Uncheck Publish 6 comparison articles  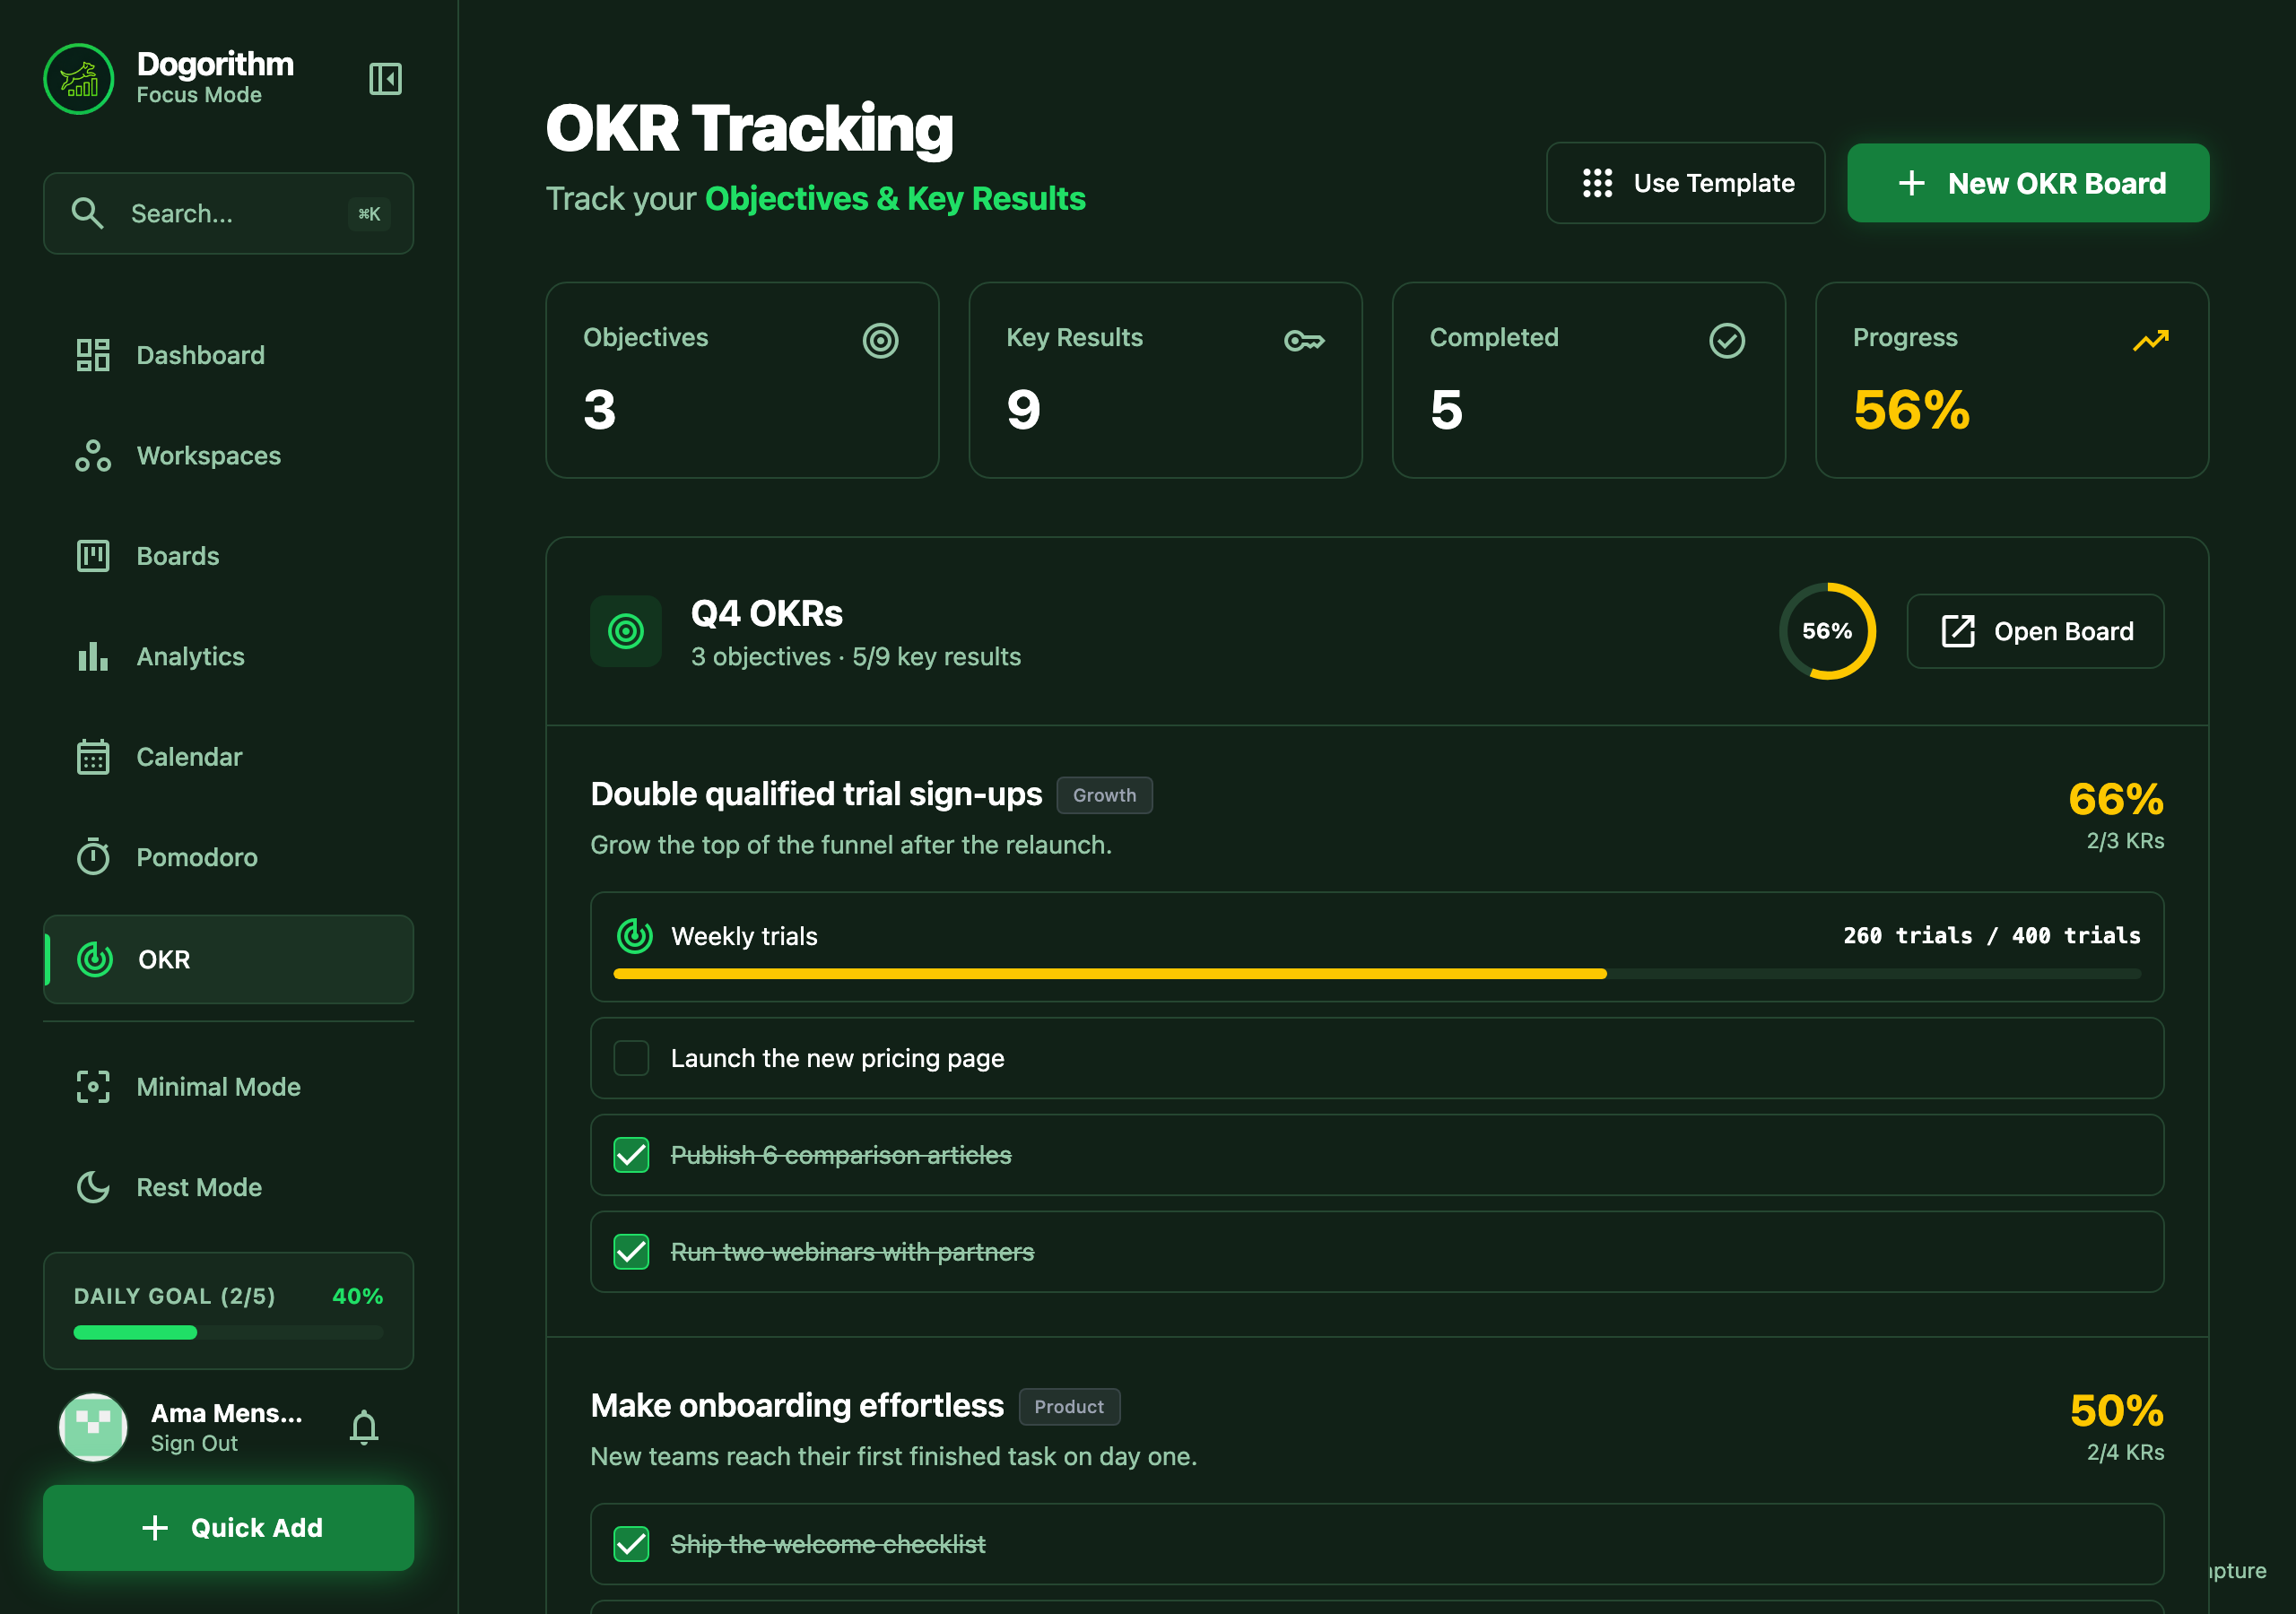(631, 1155)
